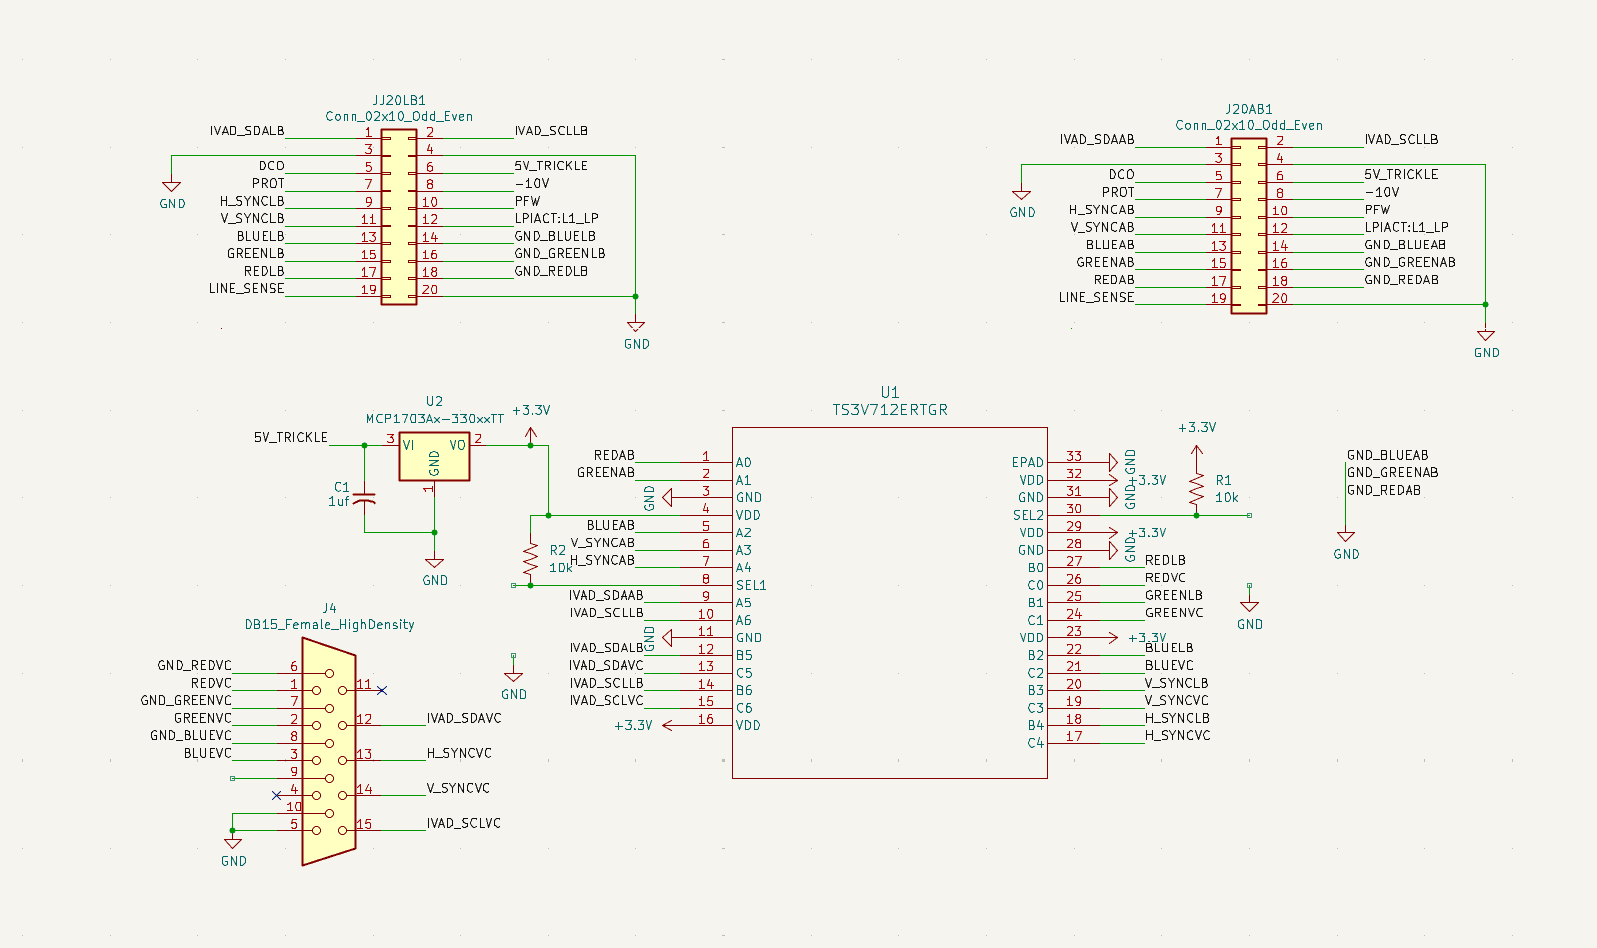Pick the R2 10k resistor symbol
1597x948 pixels.
point(530,558)
